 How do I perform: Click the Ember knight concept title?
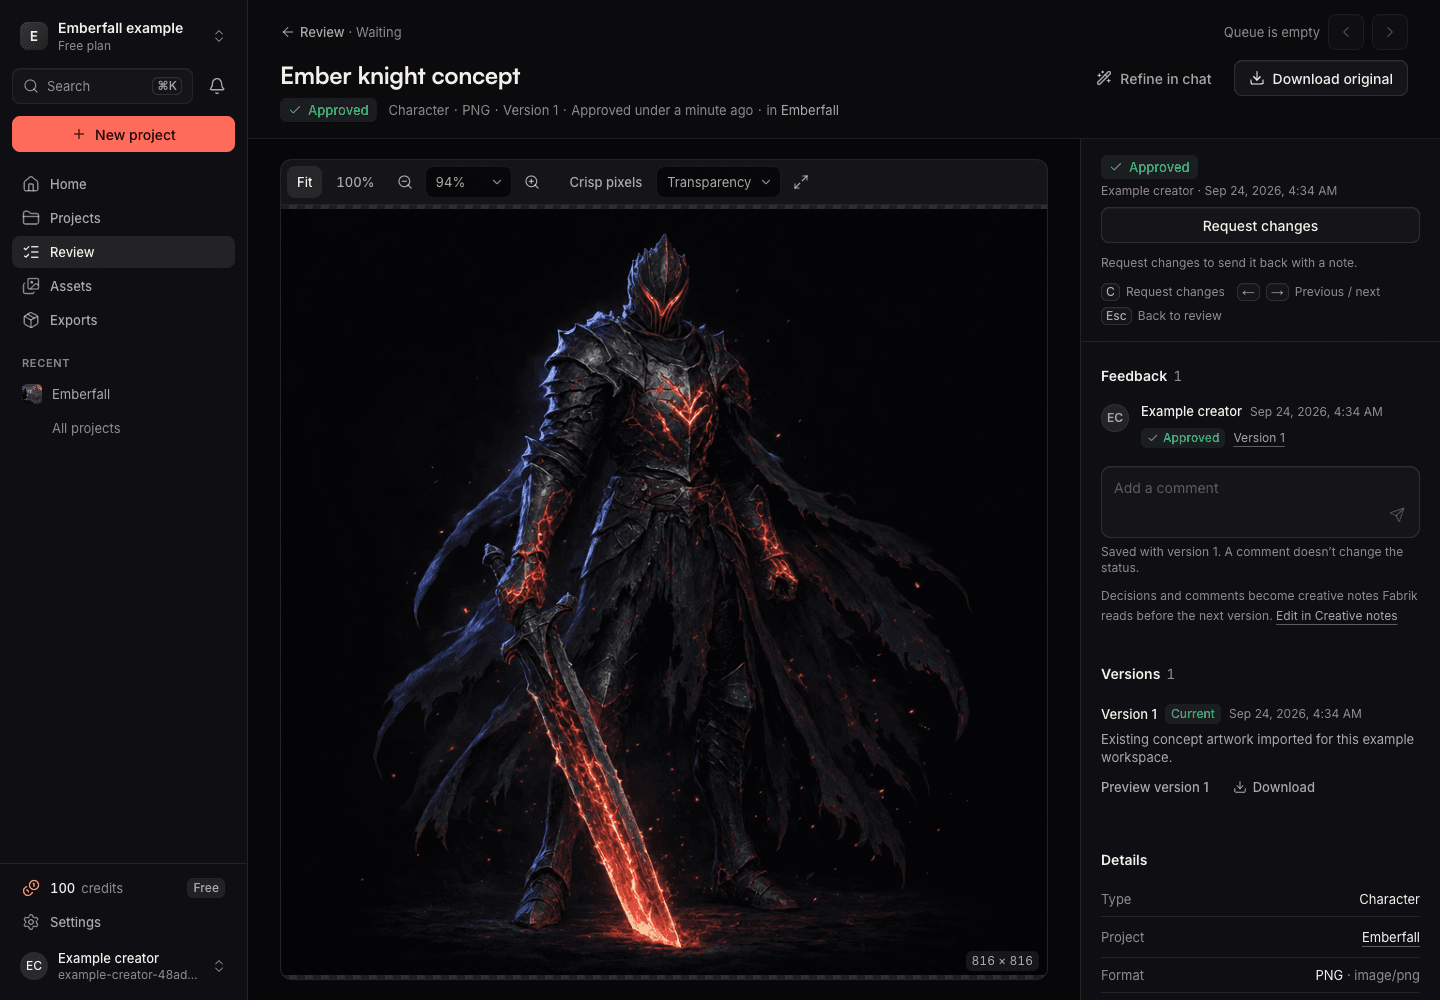400,76
